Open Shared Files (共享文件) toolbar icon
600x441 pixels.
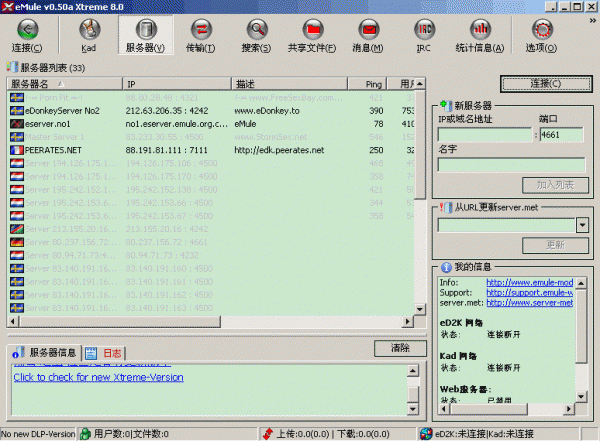(313, 29)
